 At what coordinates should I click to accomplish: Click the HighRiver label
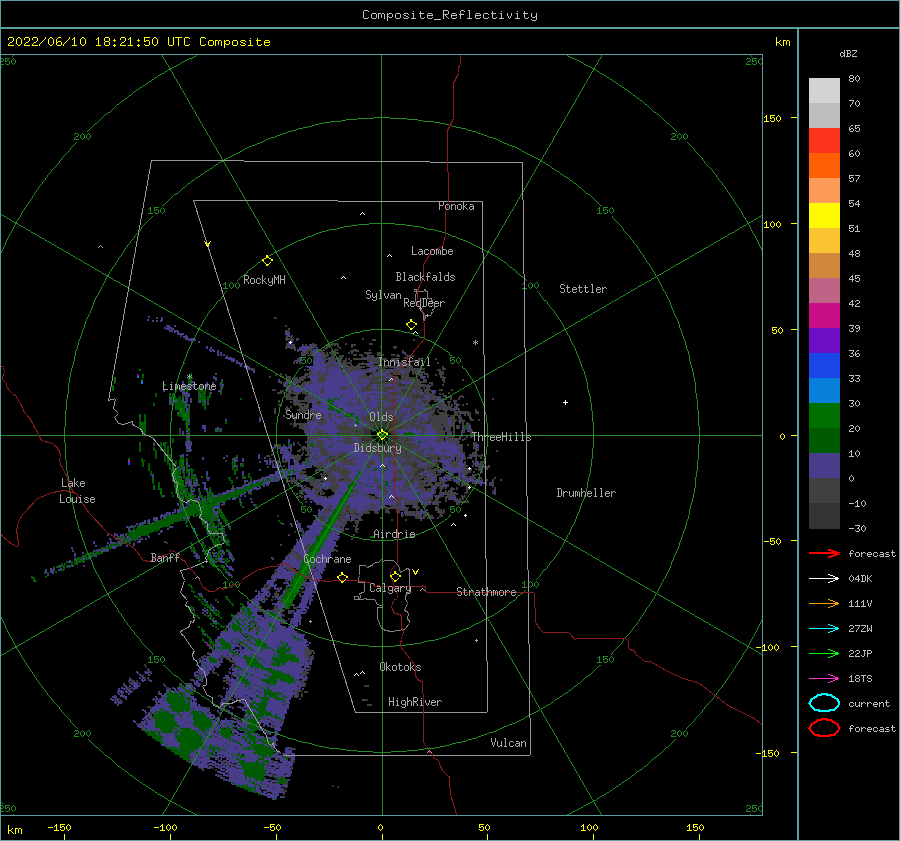(x=415, y=702)
